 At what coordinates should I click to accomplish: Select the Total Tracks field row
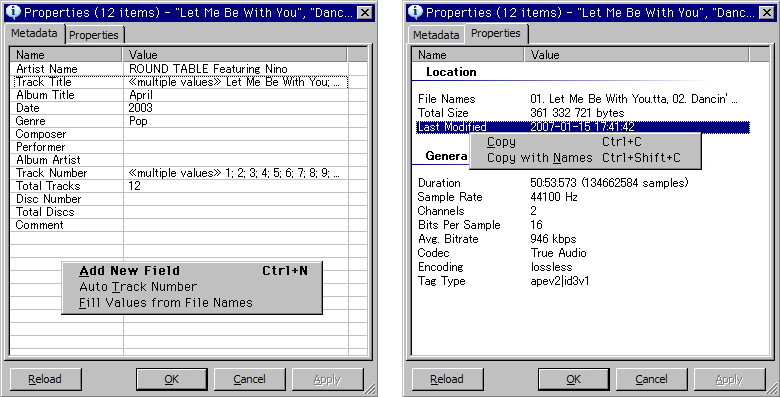(179, 186)
